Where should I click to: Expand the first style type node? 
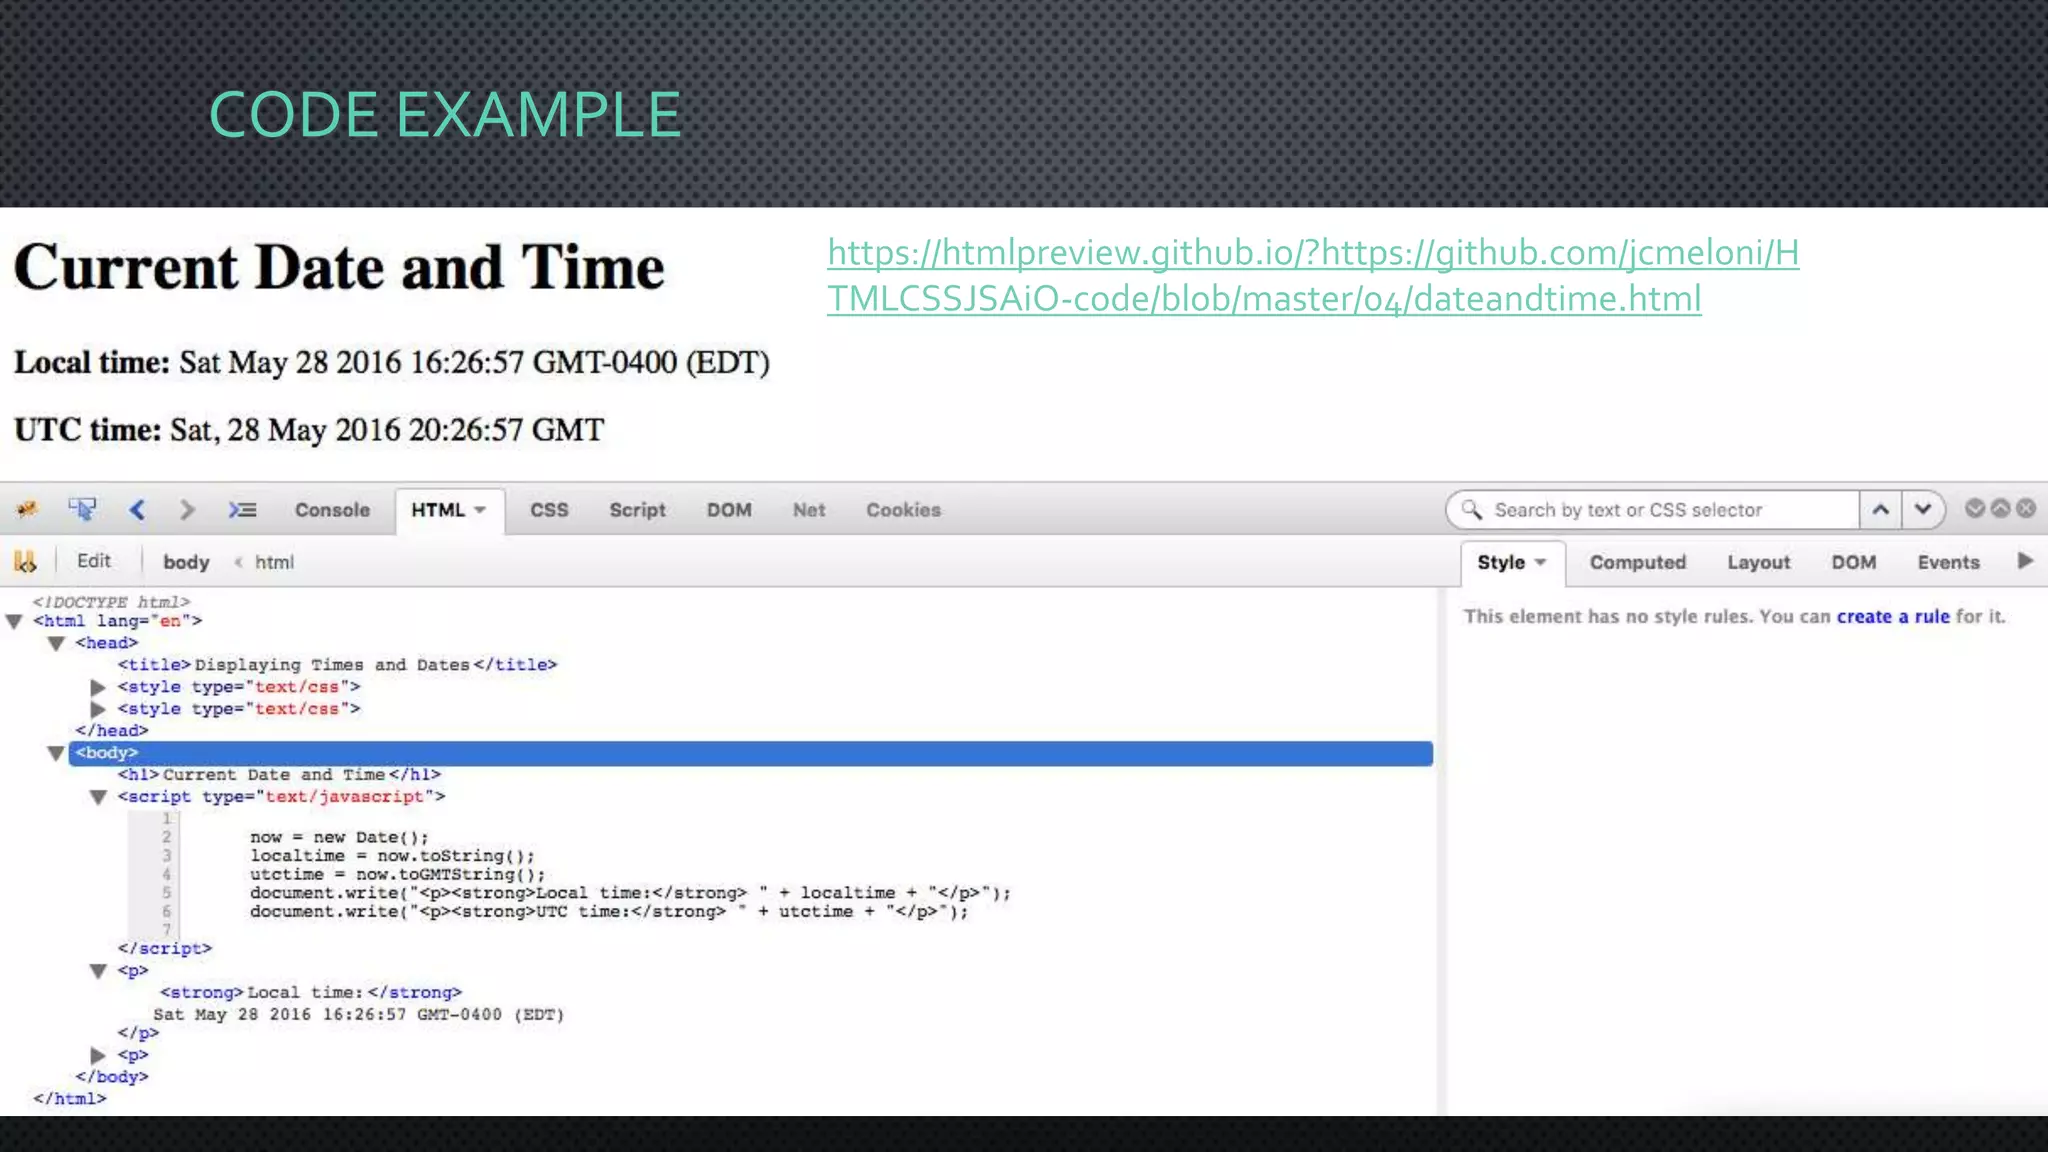(98, 687)
